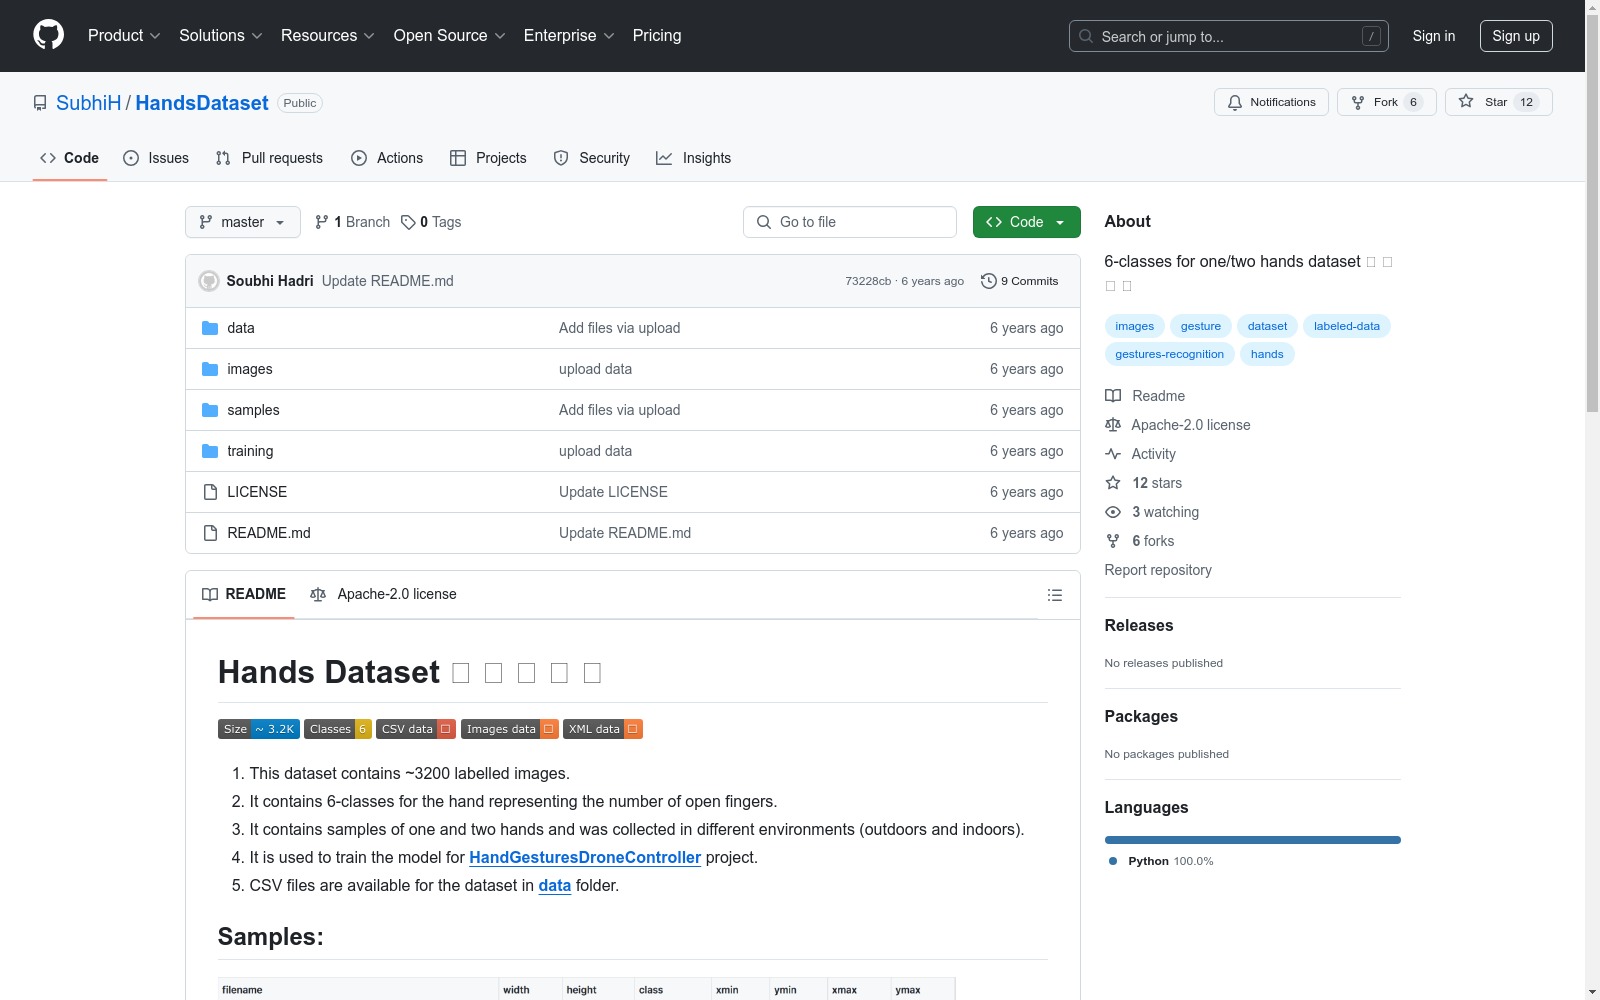Select the Apache-2.0 license tab in README panel
The width and height of the screenshot is (1600, 1000).
(383, 594)
